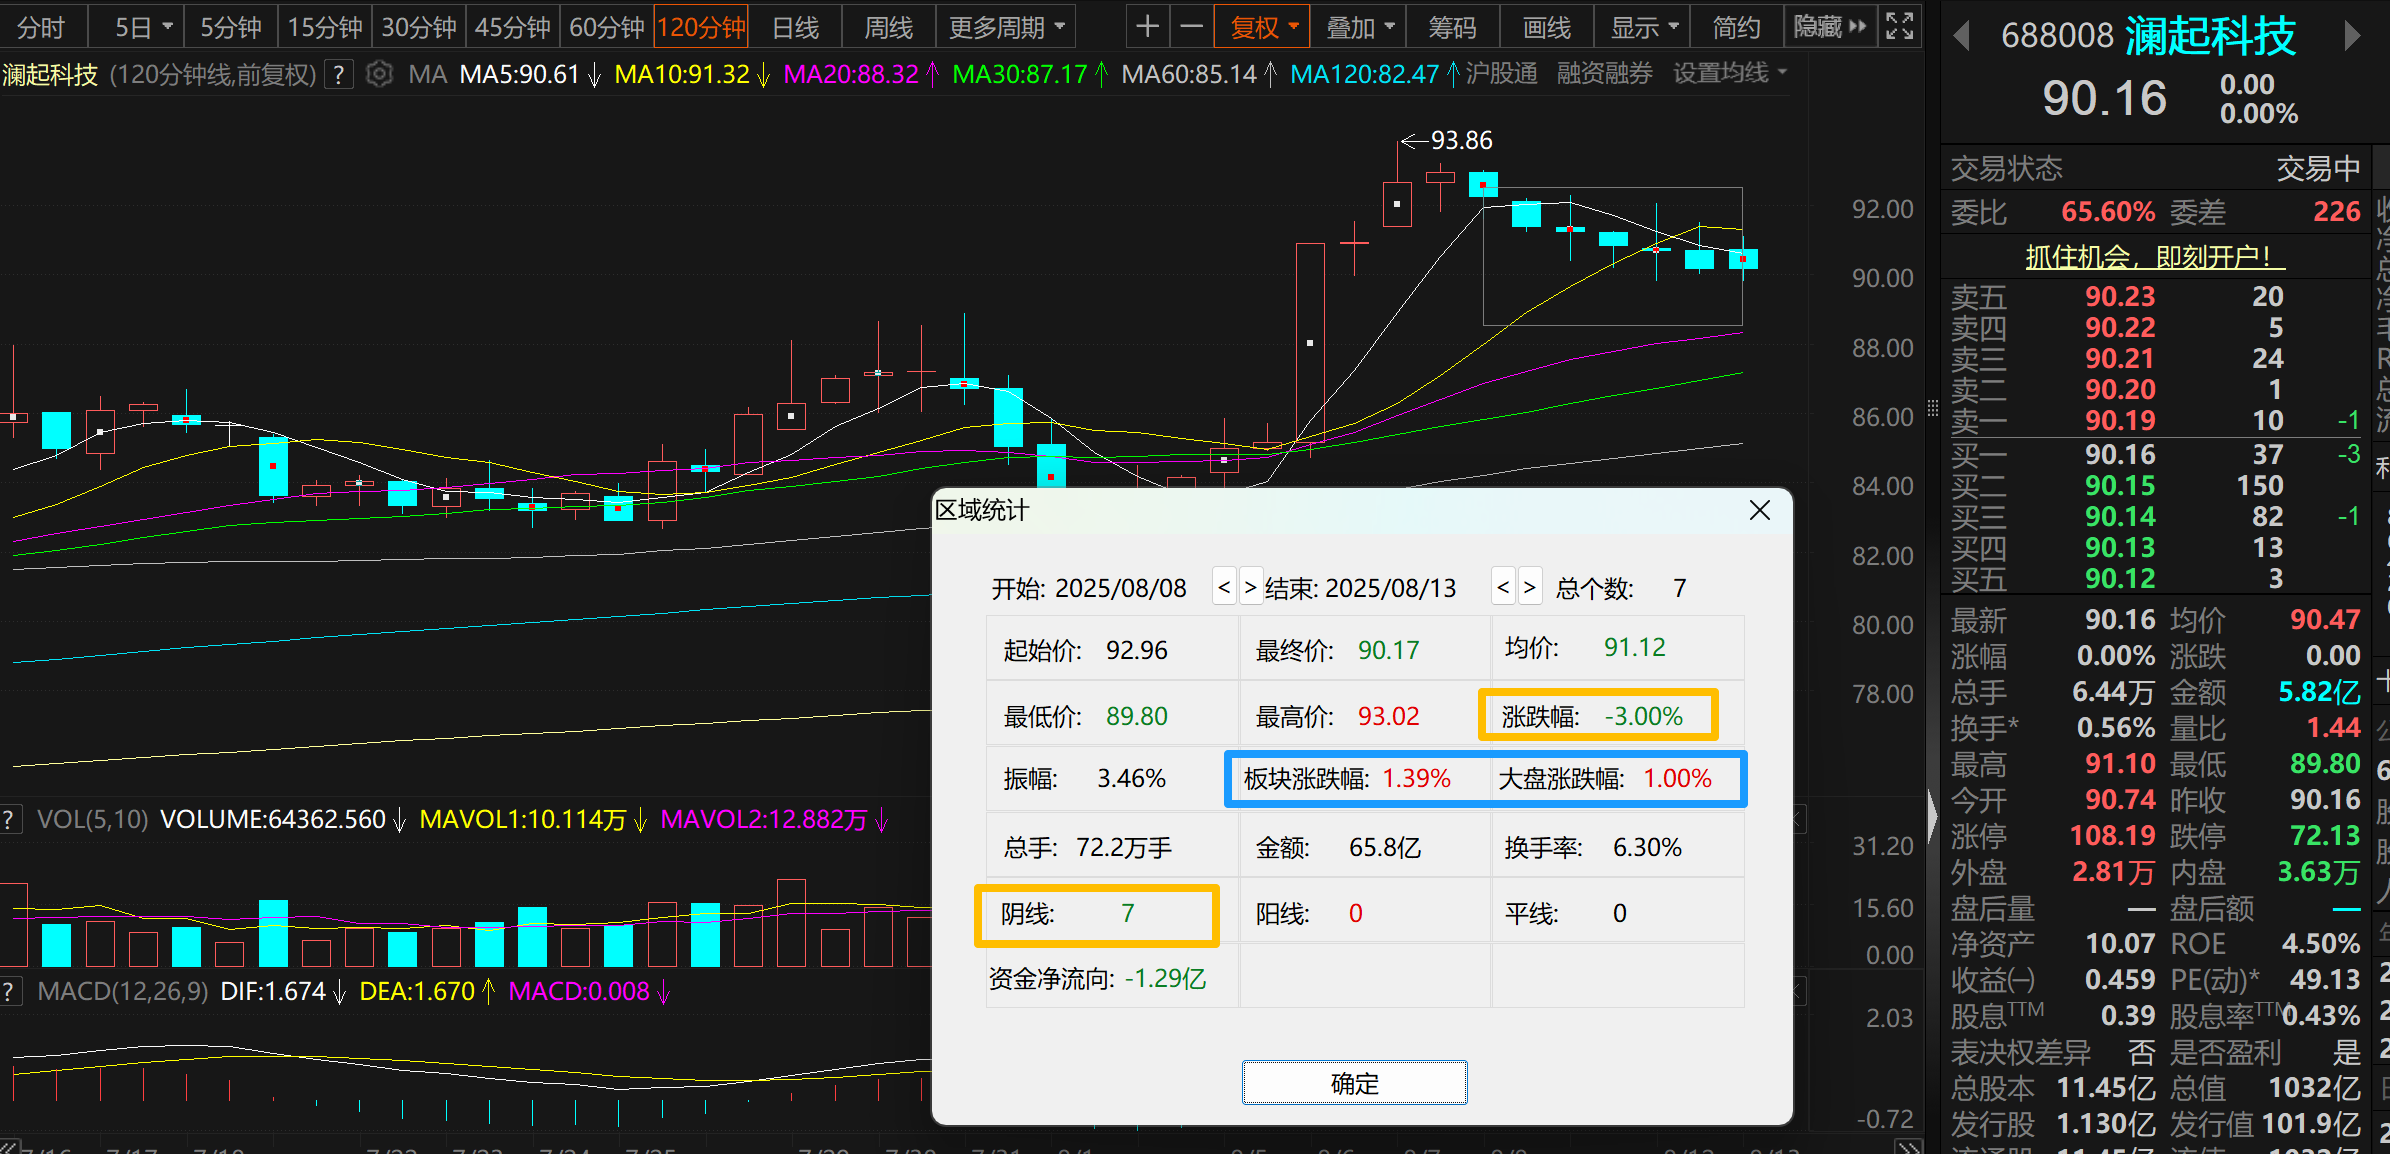Click MA10:91.32 indicator value
The width and height of the screenshot is (2390, 1154).
[692, 74]
